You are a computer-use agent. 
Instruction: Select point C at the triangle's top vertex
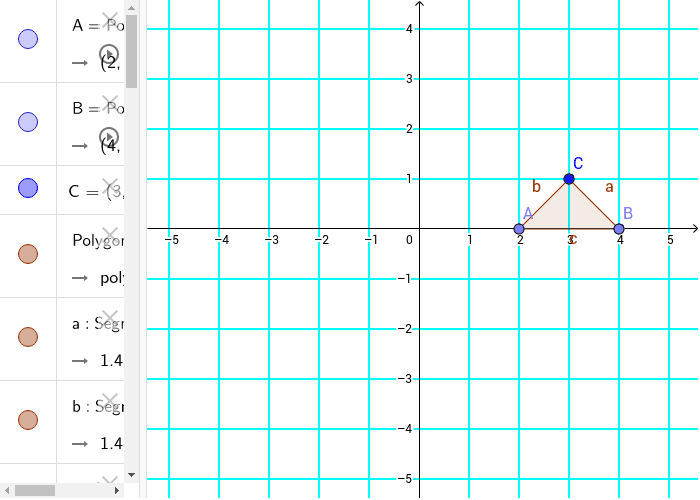point(569,179)
